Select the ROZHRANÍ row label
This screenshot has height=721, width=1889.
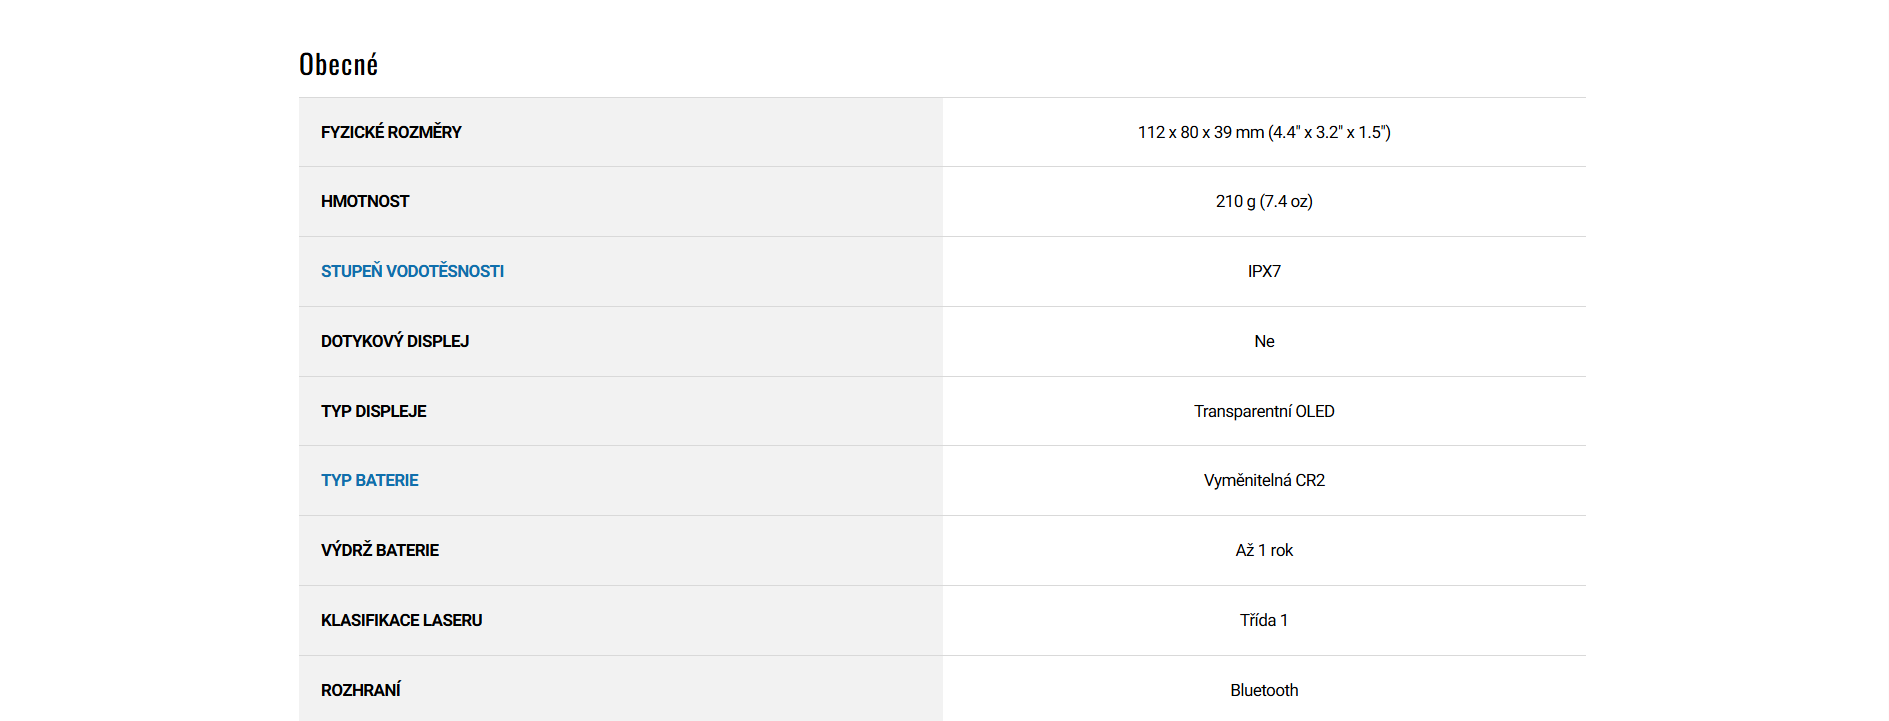(x=361, y=690)
